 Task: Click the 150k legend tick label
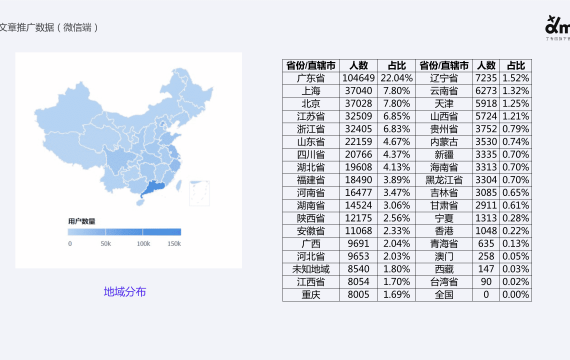point(174,244)
